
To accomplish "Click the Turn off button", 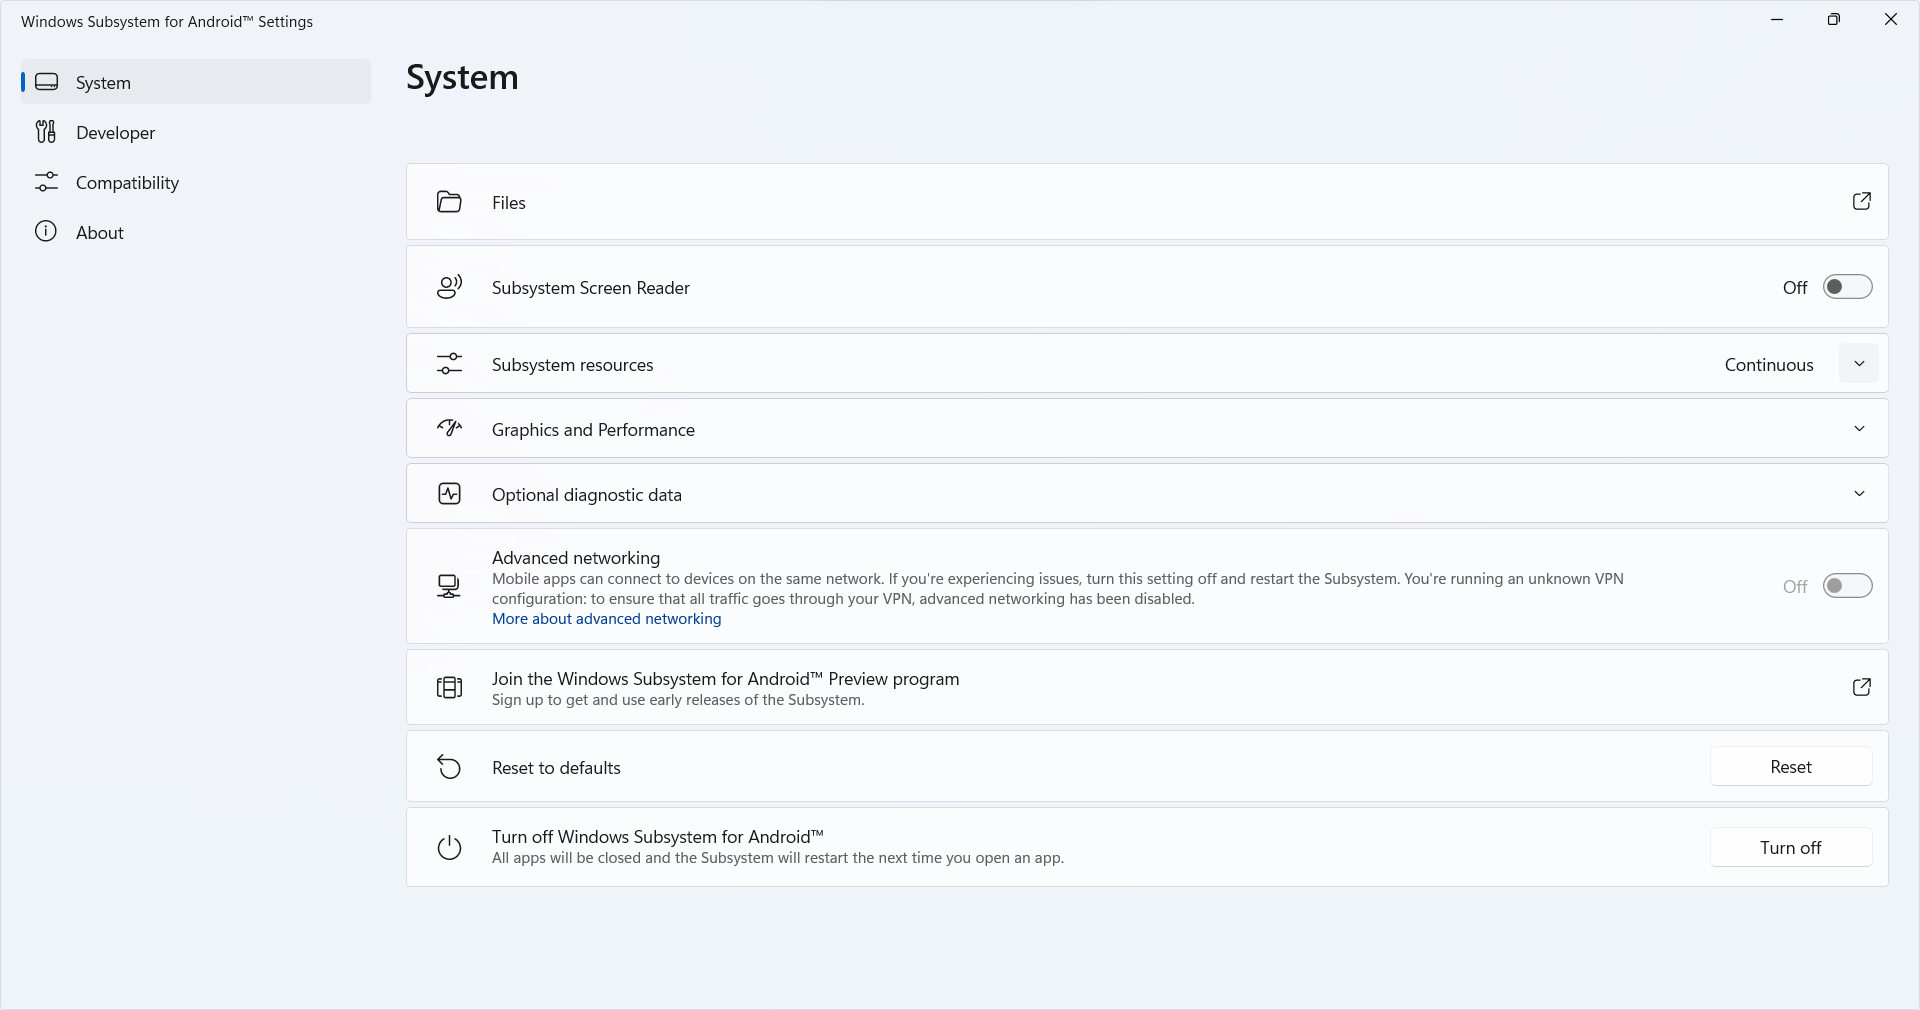I will coord(1791,847).
